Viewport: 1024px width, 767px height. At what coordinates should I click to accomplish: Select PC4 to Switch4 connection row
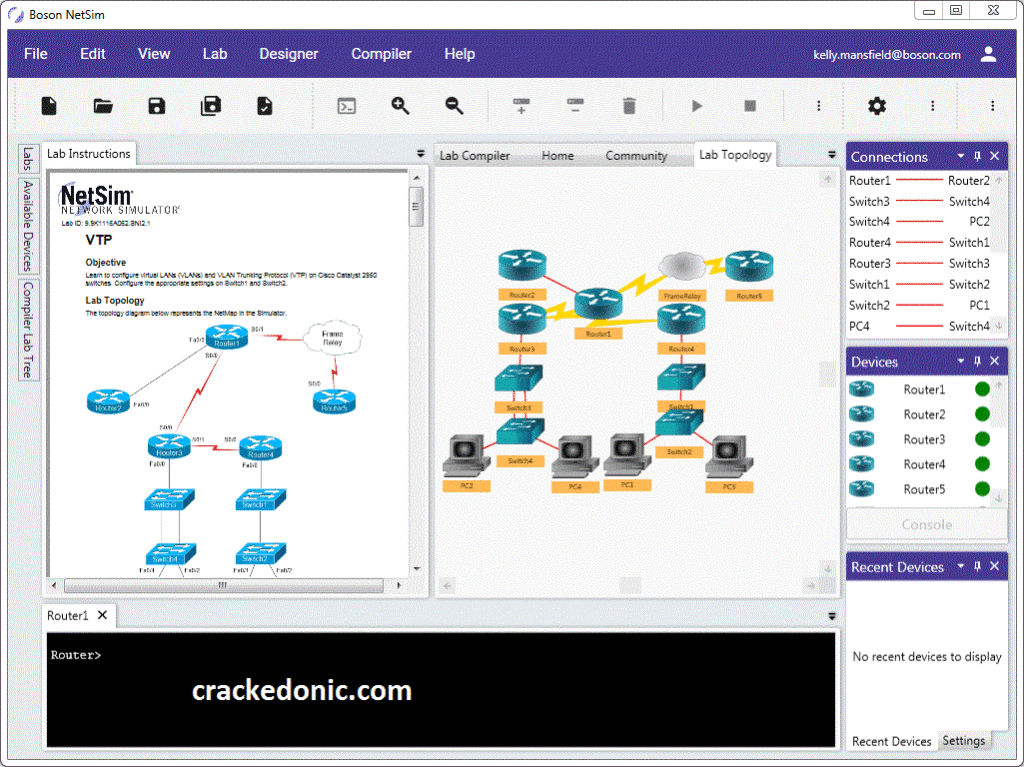920,326
